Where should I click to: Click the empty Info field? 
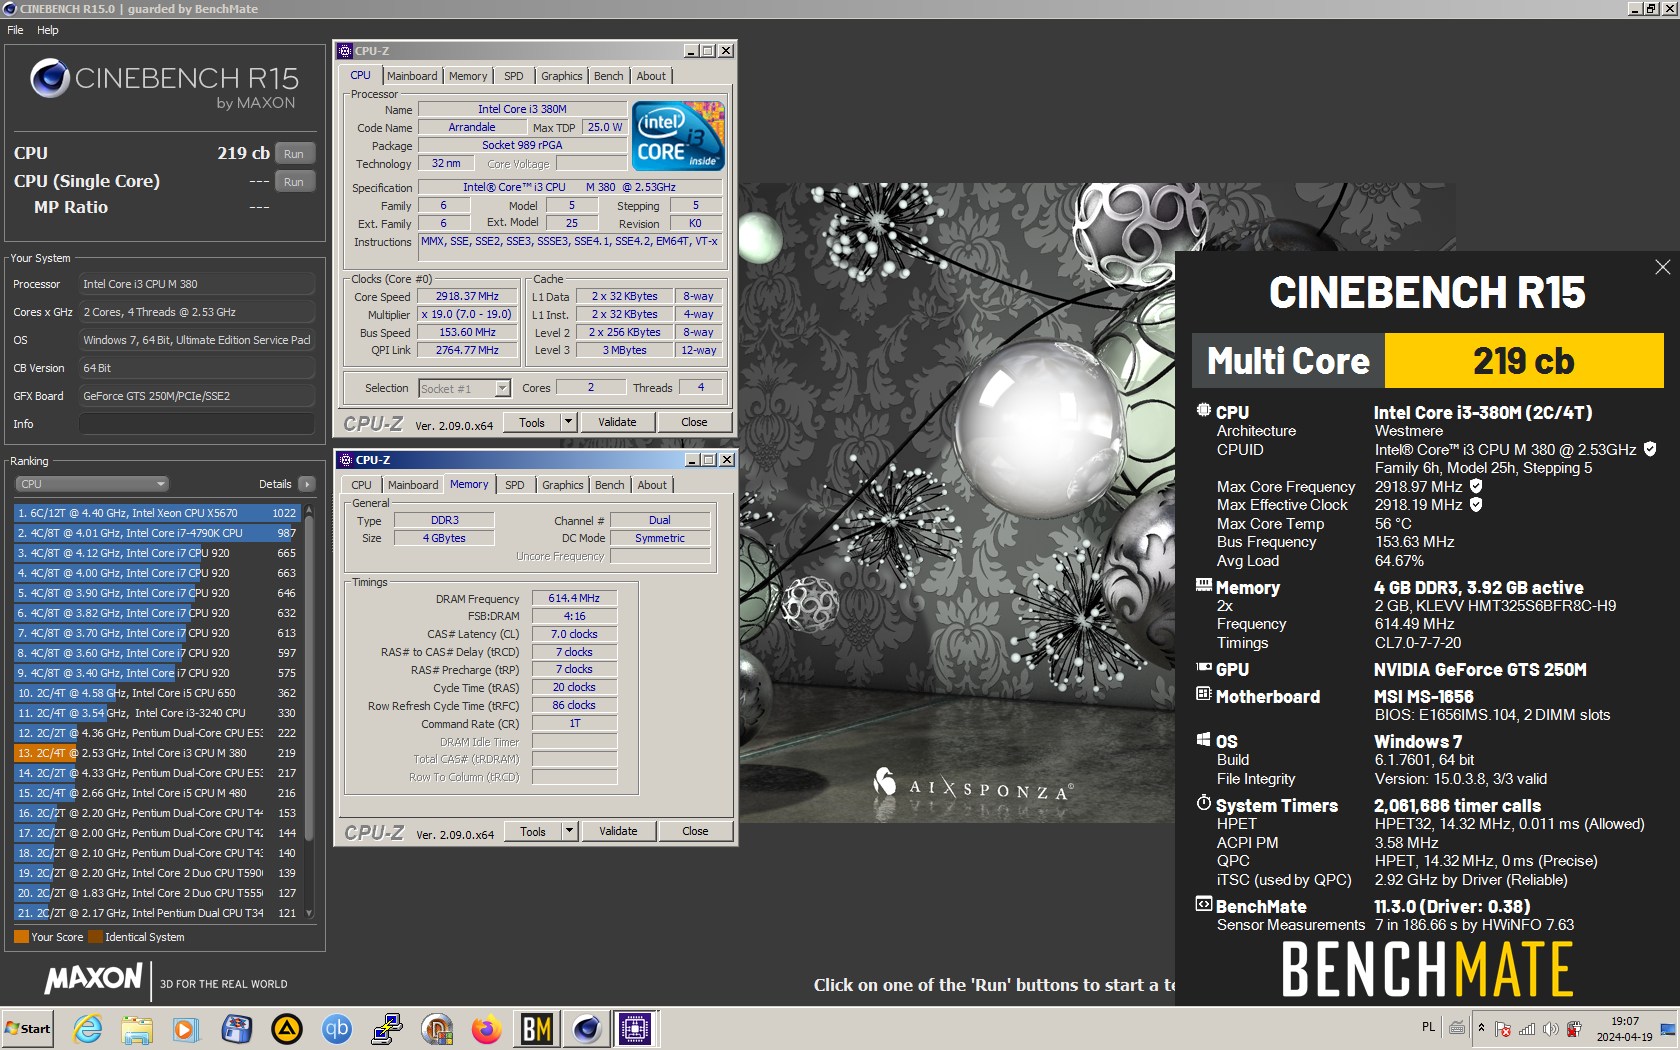click(197, 424)
